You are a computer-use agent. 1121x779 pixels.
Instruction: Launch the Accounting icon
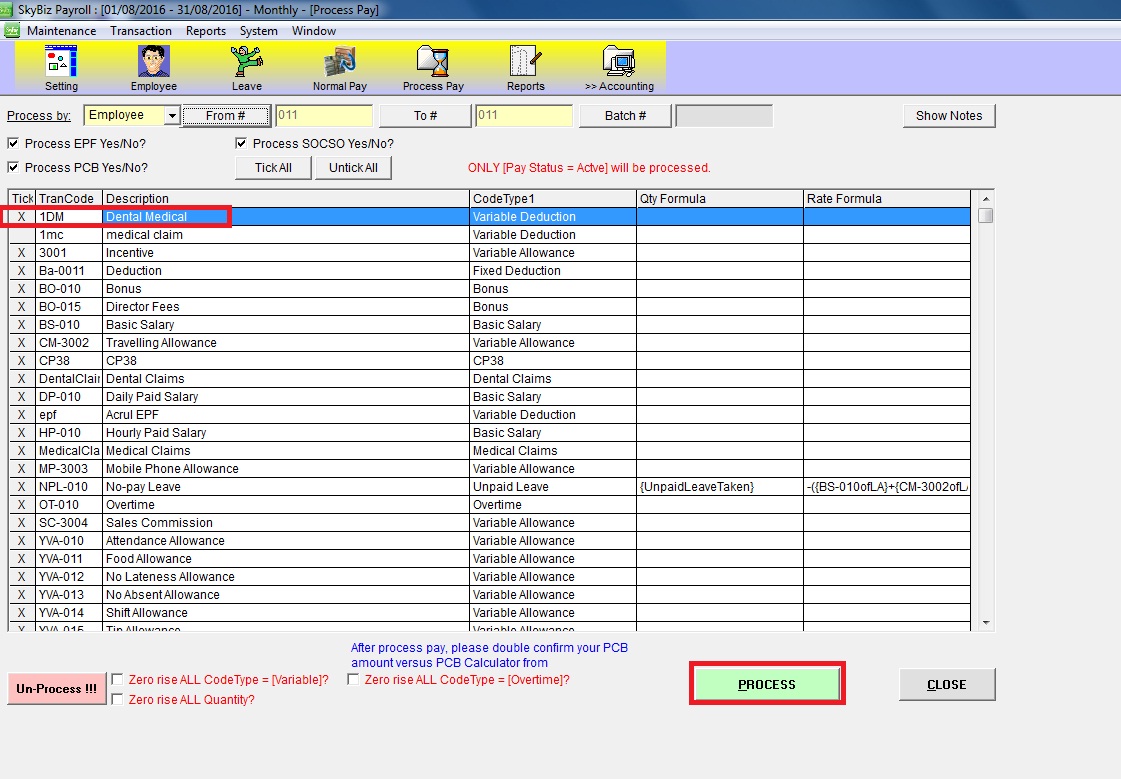point(619,62)
